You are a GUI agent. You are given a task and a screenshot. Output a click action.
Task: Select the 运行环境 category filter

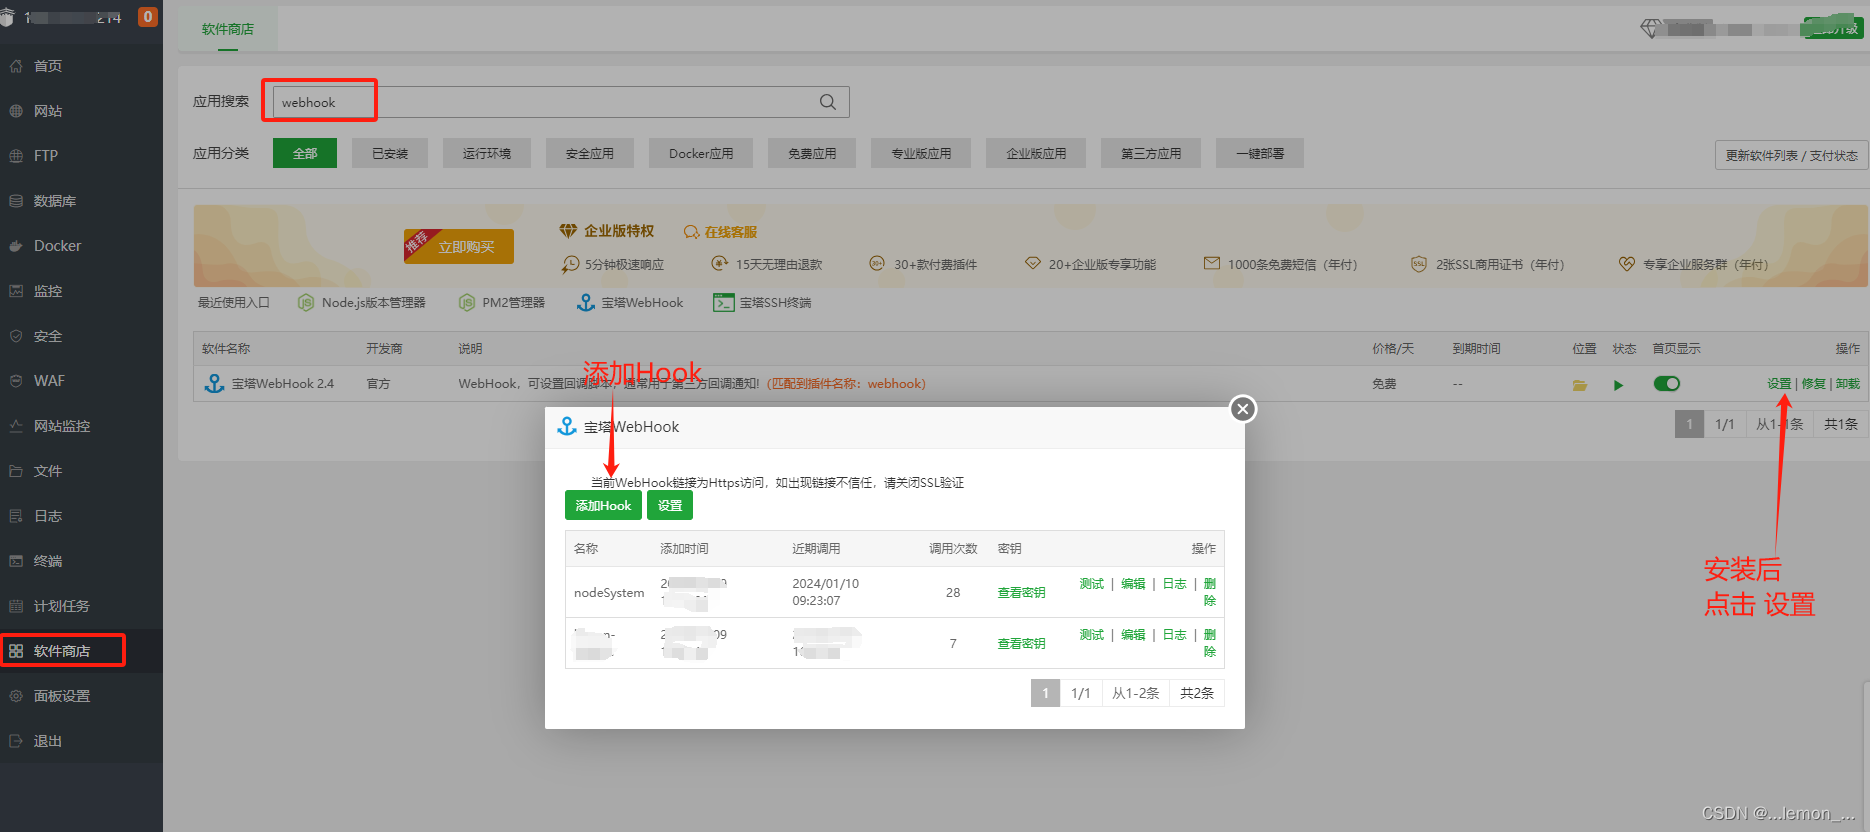(487, 153)
